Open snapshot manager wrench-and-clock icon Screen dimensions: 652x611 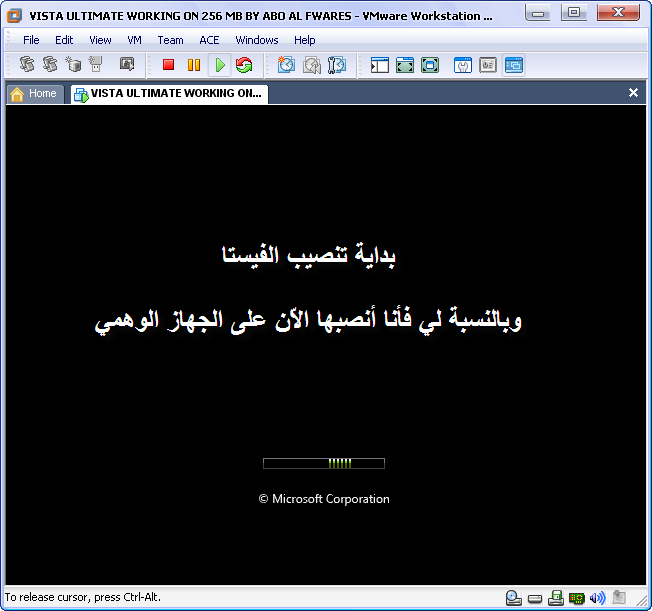pyautogui.click(x=336, y=65)
